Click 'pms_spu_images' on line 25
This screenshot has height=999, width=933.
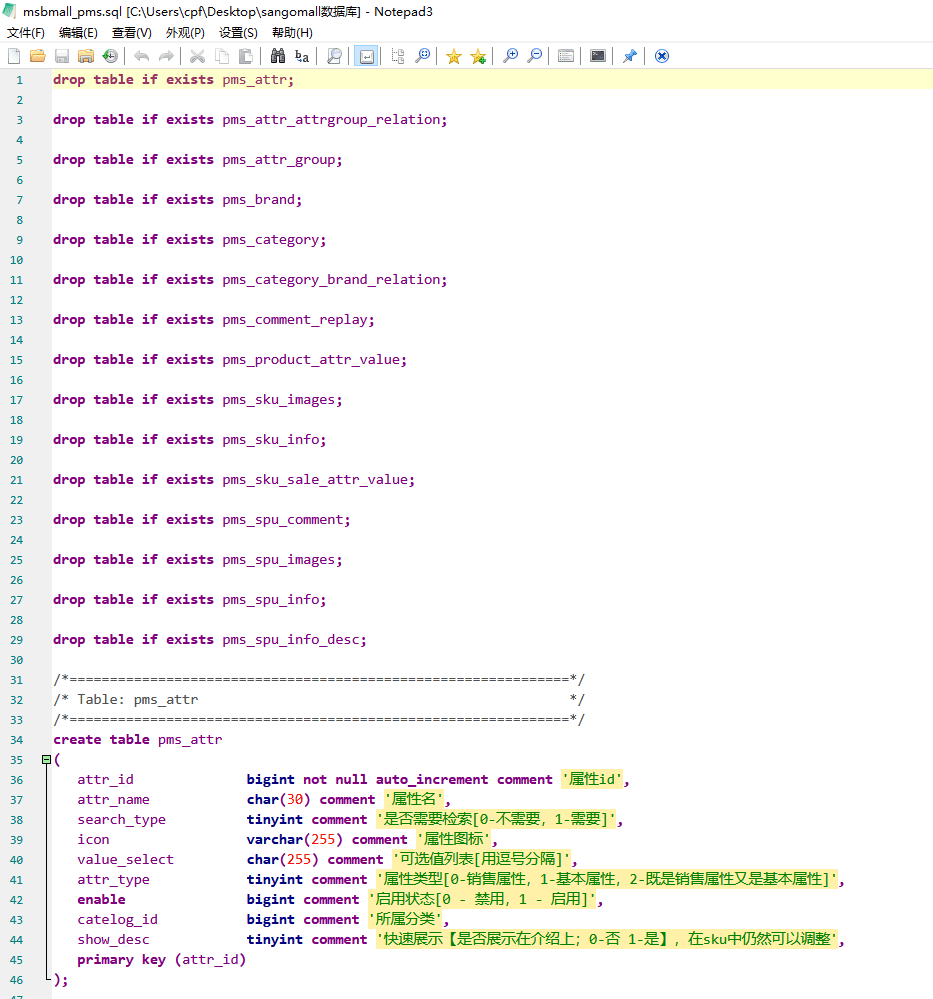tap(278, 560)
